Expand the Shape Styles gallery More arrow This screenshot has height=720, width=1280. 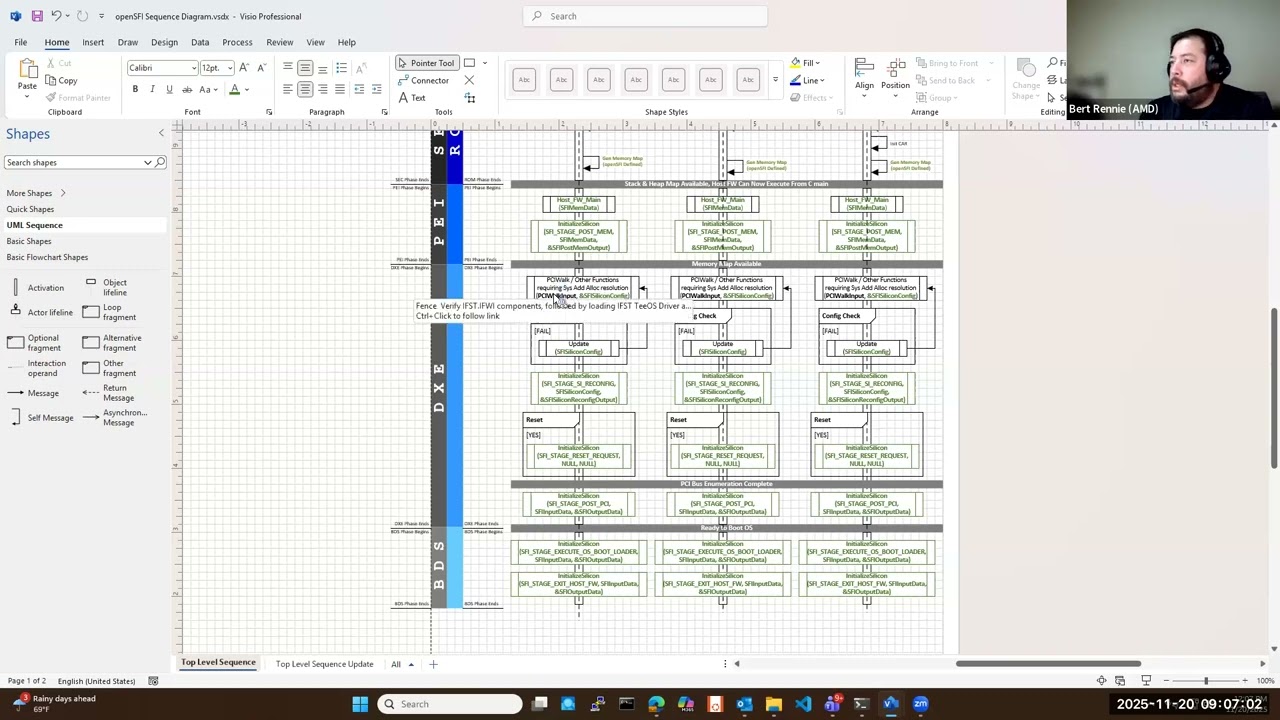coord(775,80)
